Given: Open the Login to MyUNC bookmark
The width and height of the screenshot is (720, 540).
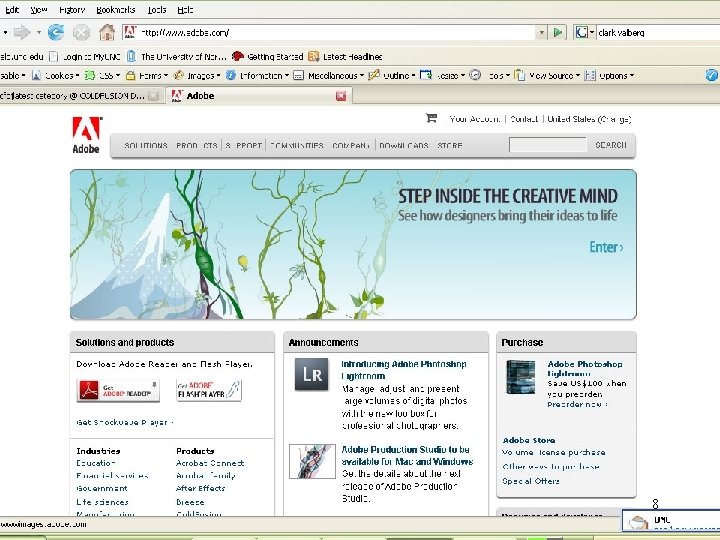Looking at the screenshot, I should [x=84, y=56].
